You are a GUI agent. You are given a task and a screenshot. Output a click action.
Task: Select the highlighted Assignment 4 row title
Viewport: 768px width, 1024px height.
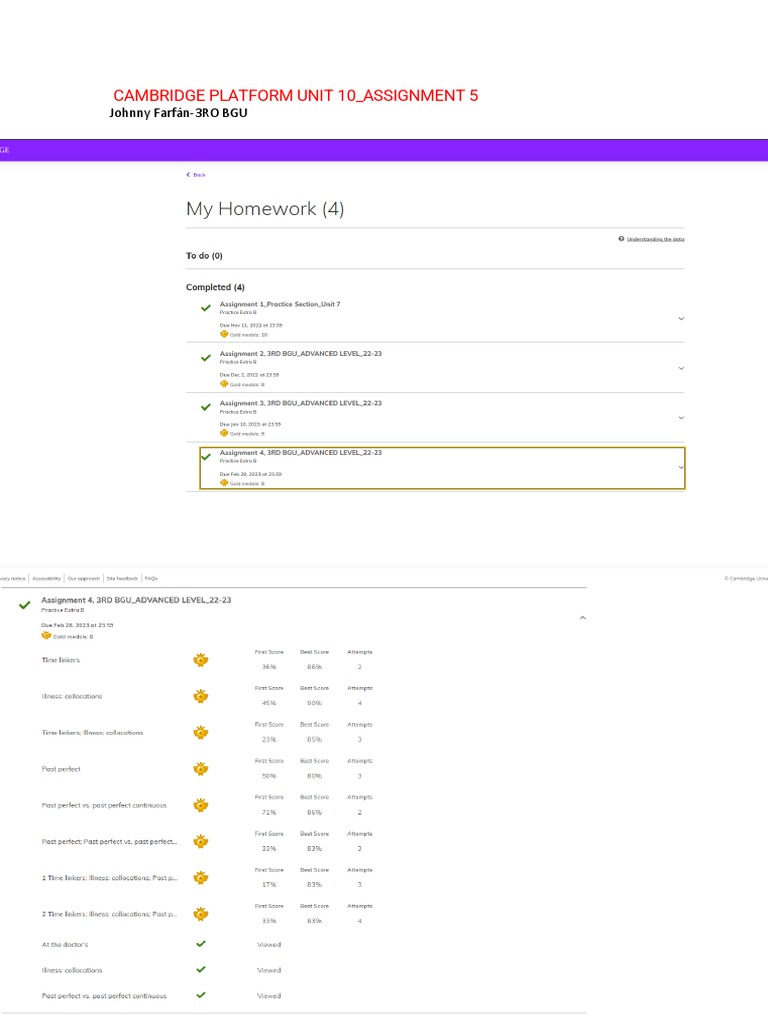[300, 452]
